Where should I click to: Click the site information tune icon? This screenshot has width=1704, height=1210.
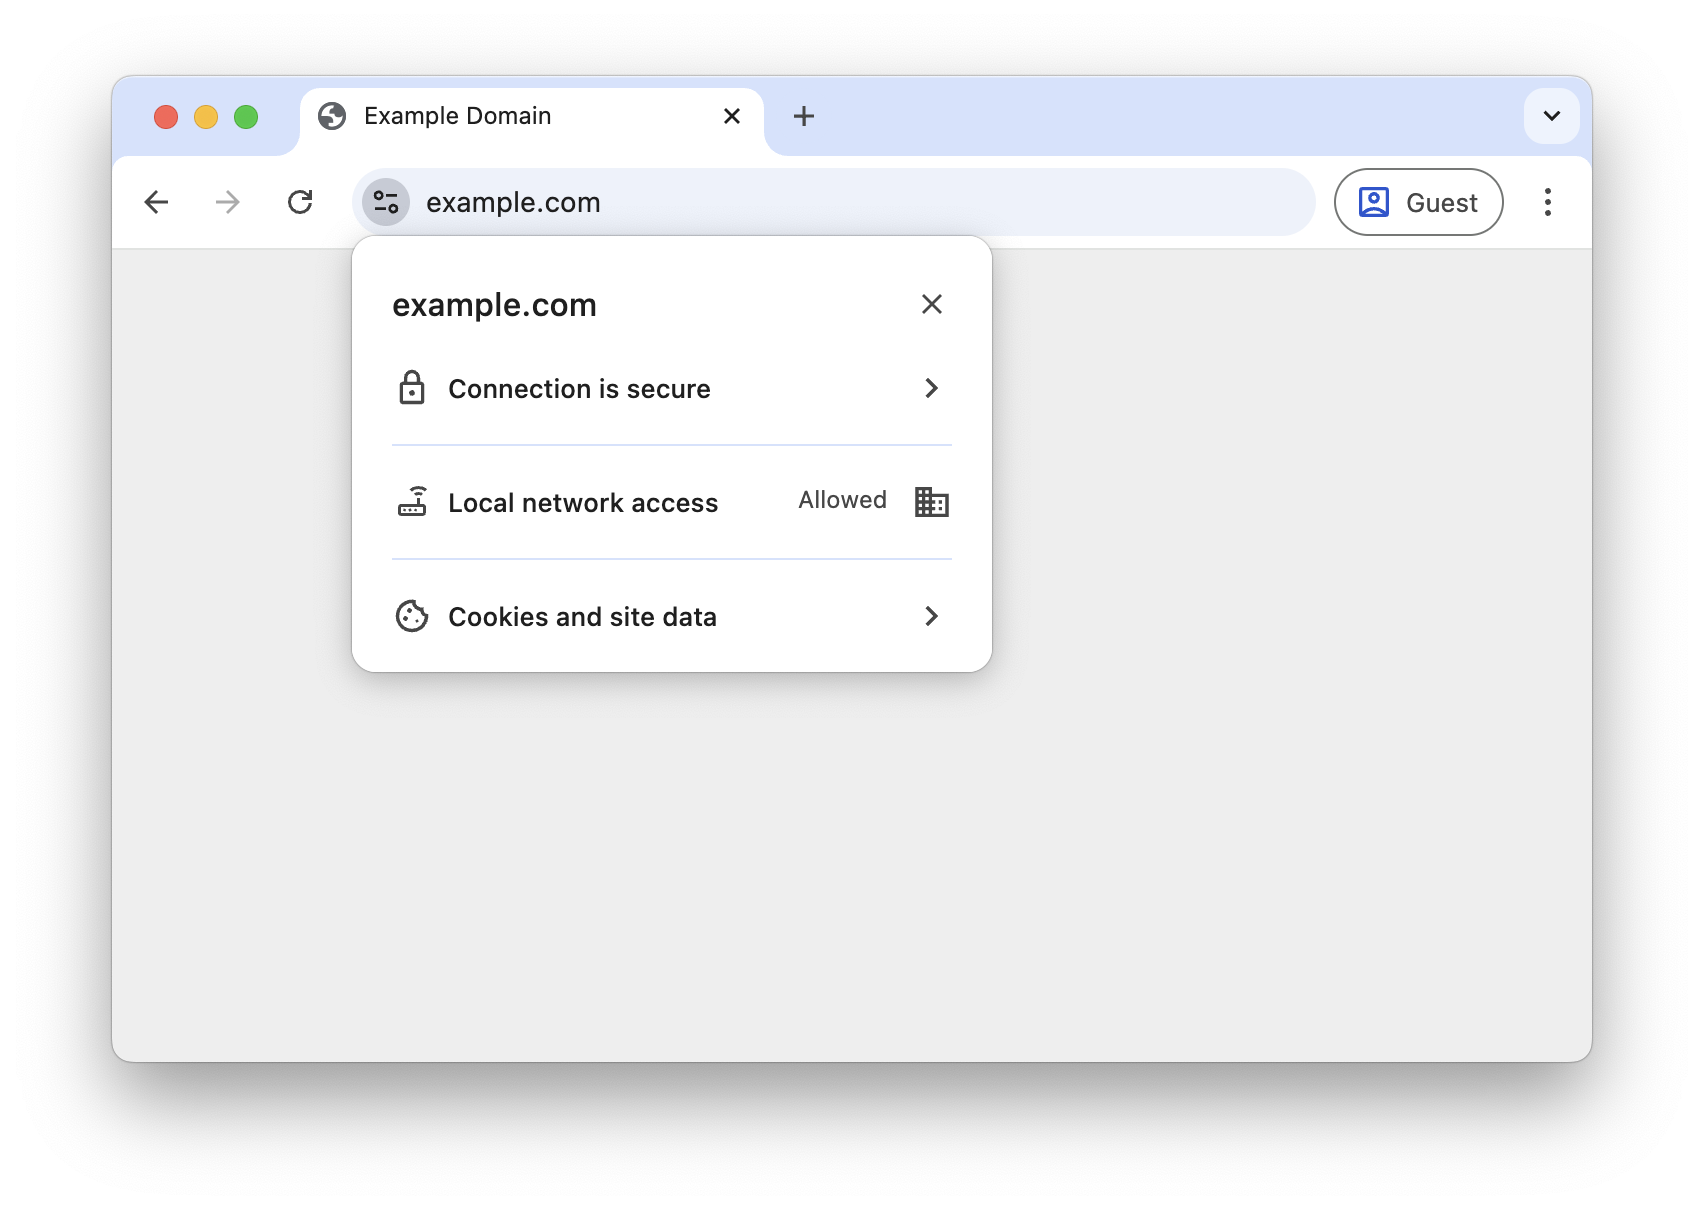(x=386, y=202)
